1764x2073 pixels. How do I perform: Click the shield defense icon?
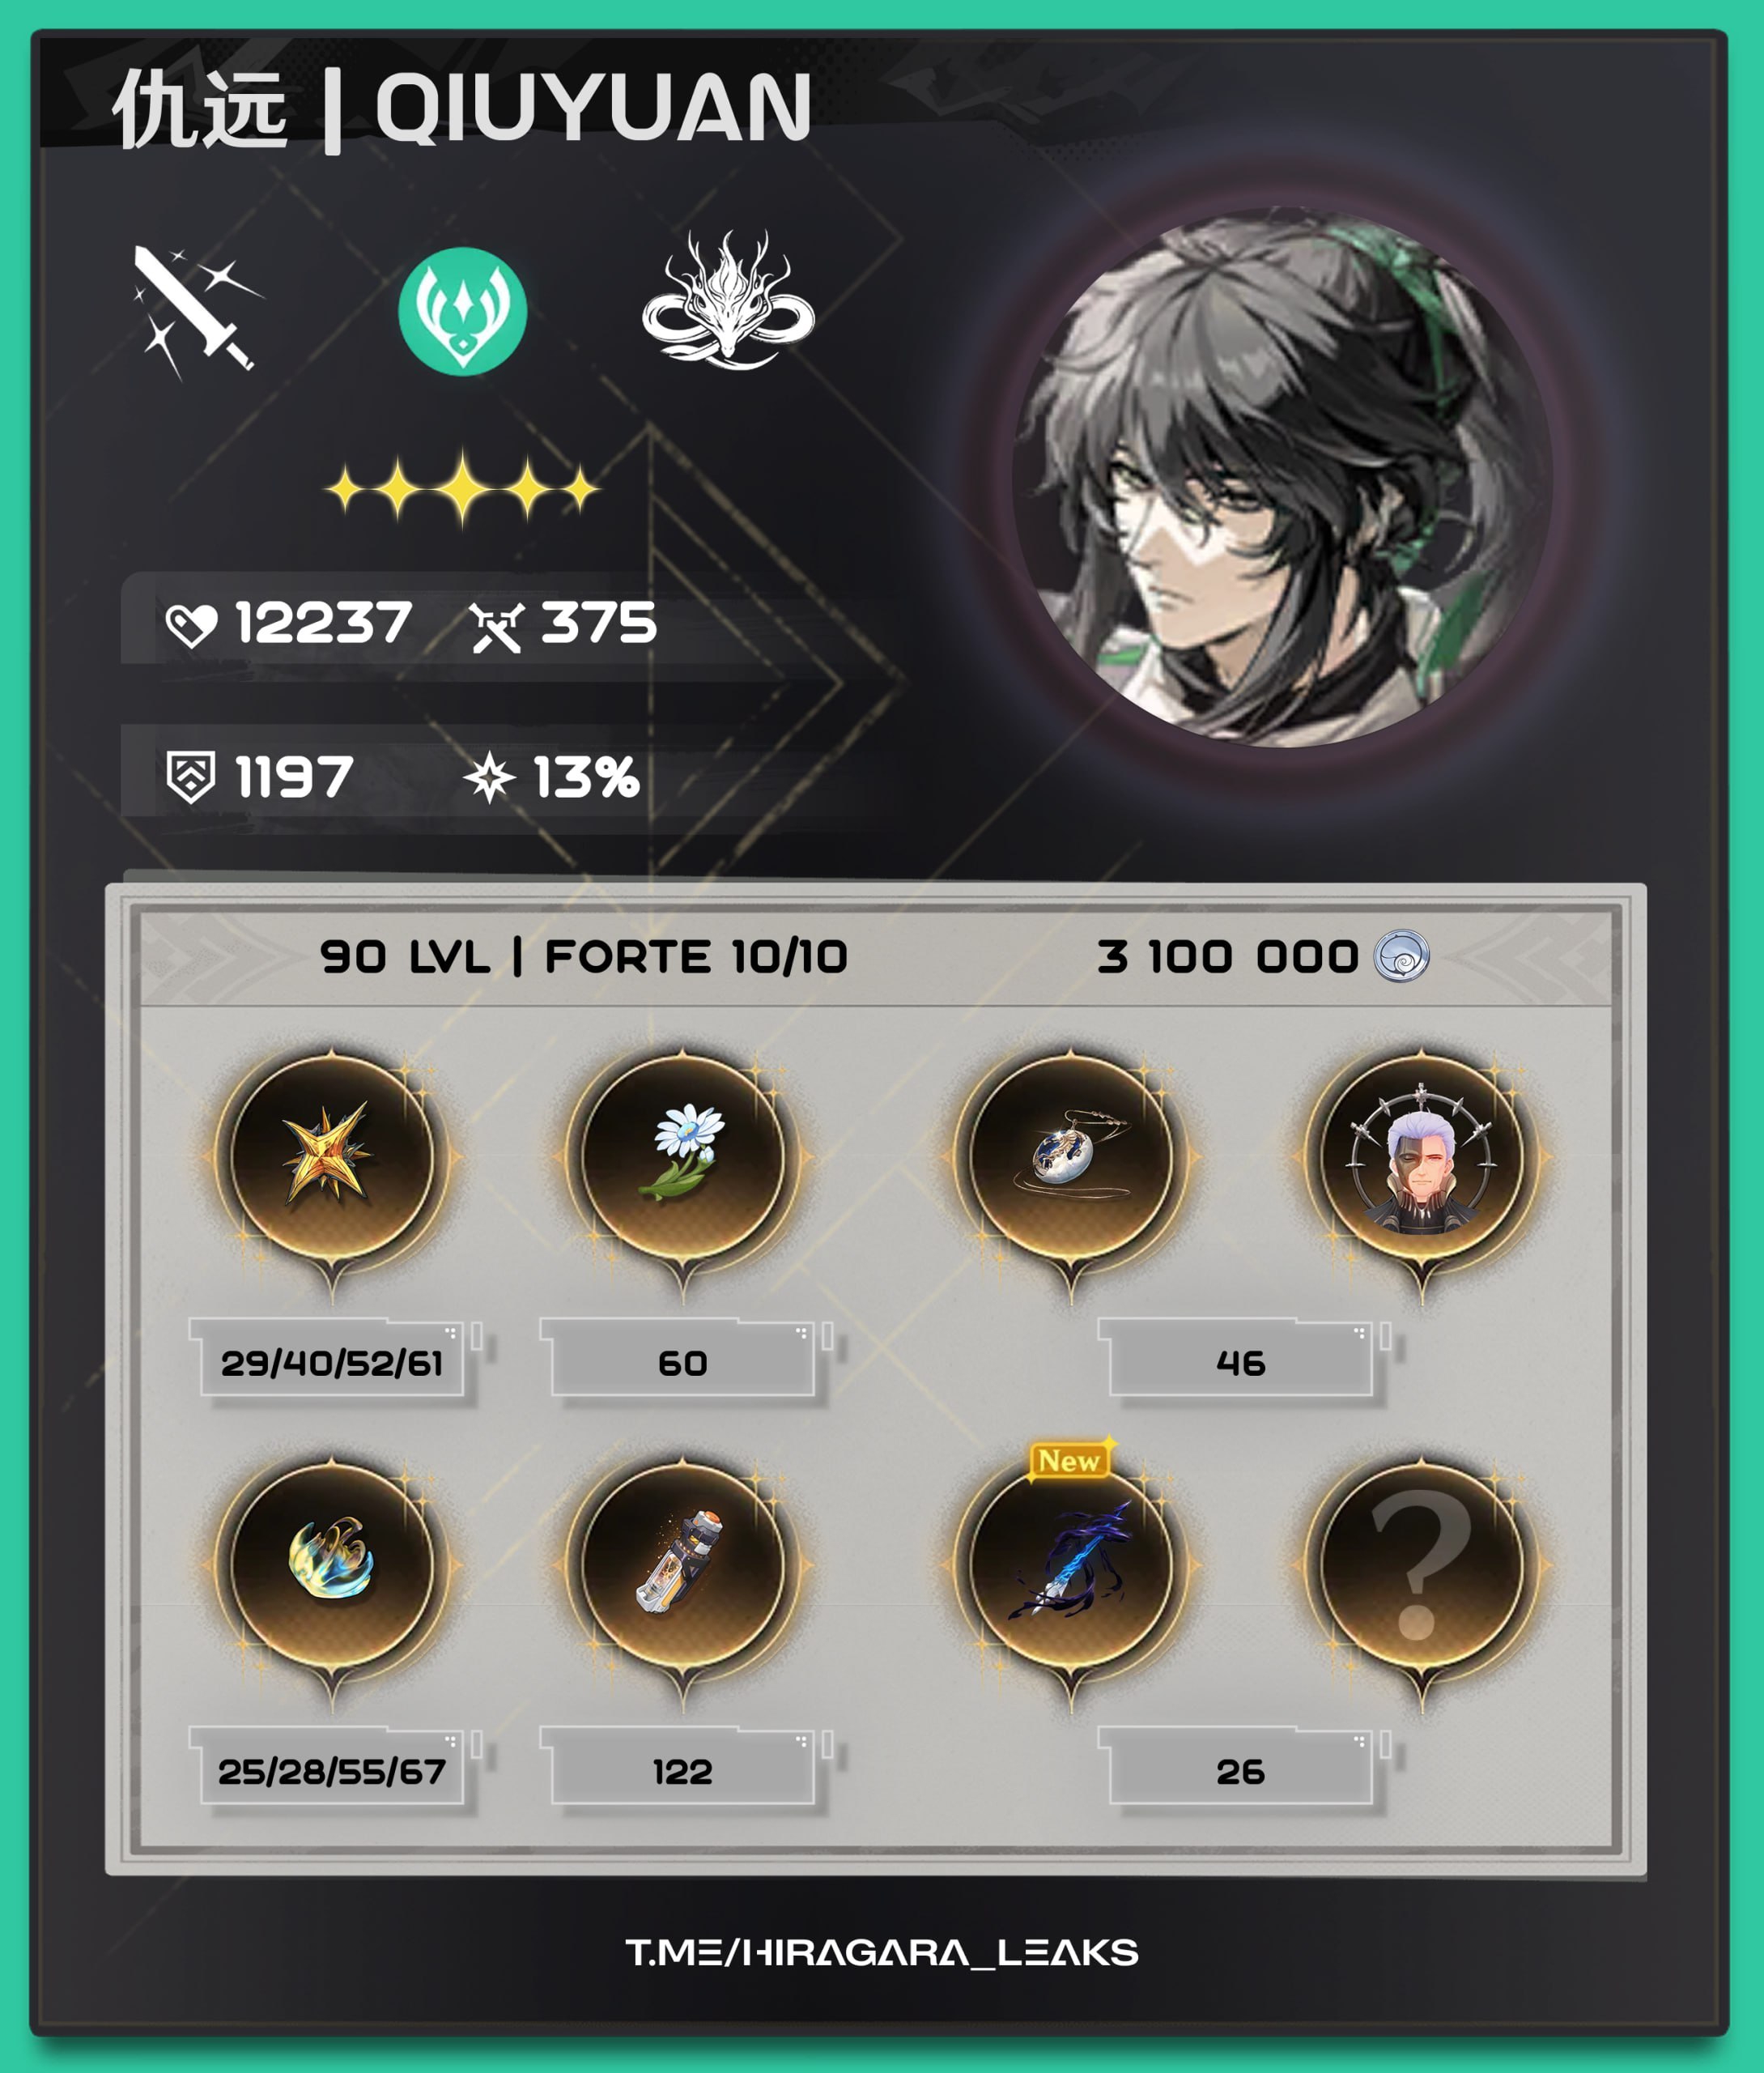[x=190, y=777]
